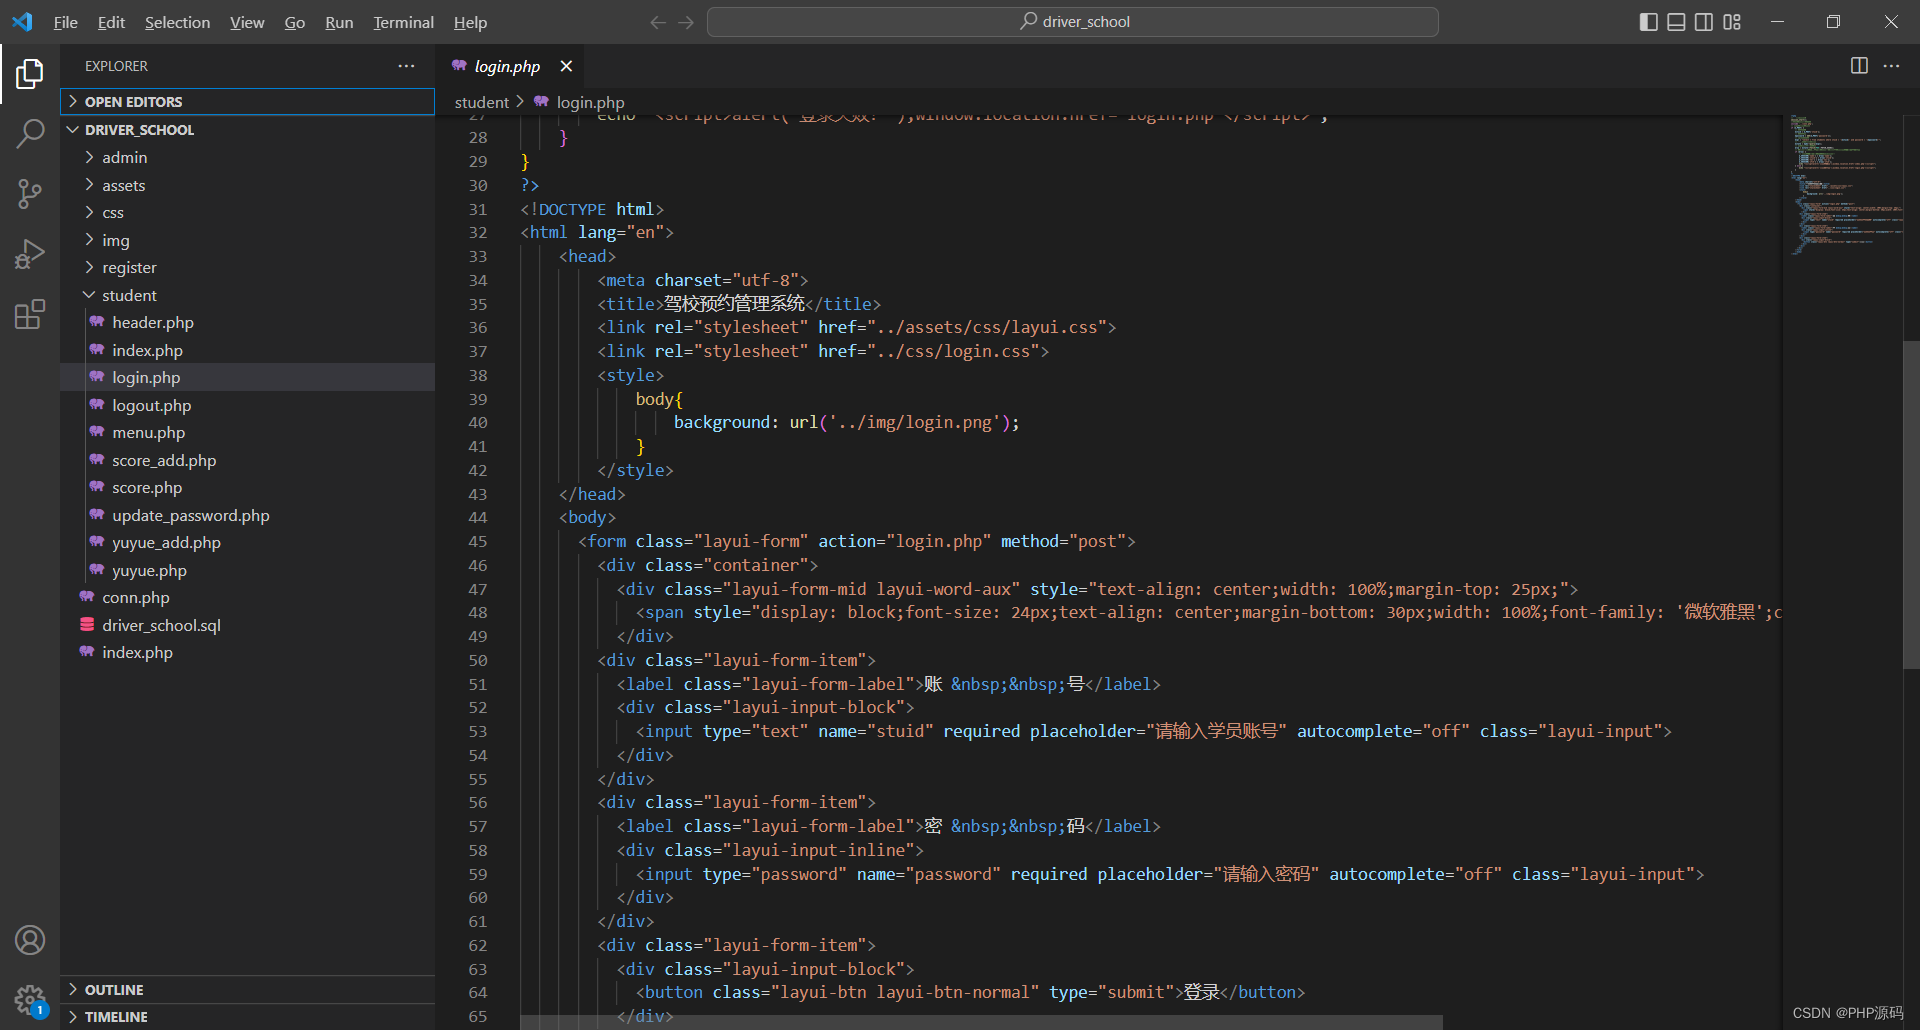Image resolution: width=1920 pixels, height=1030 pixels.
Task: Click line number 45 in the gutter
Action: pyautogui.click(x=478, y=541)
